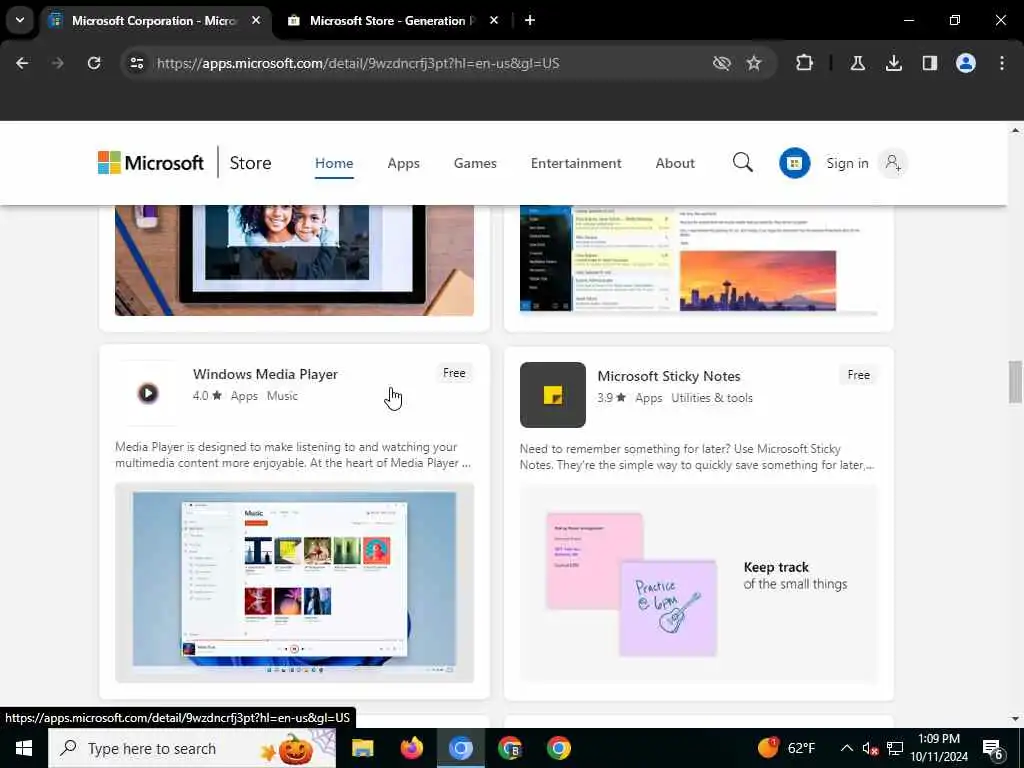Open the photo frame tablet screenshot

(x=295, y=260)
